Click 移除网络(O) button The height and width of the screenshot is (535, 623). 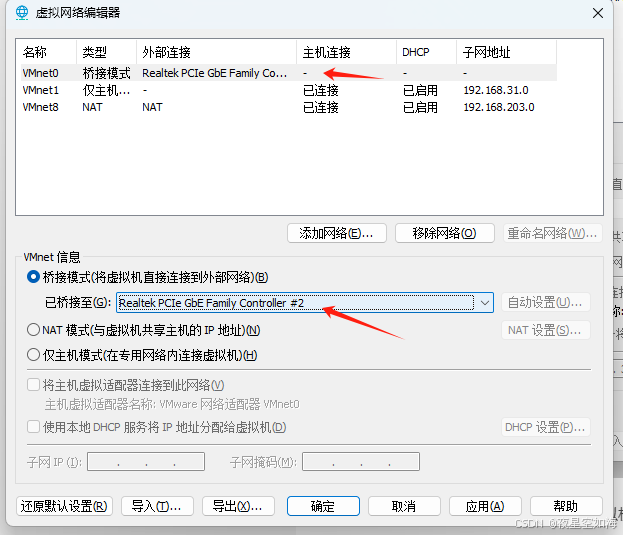pyautogui.click(x=445, y=233)
